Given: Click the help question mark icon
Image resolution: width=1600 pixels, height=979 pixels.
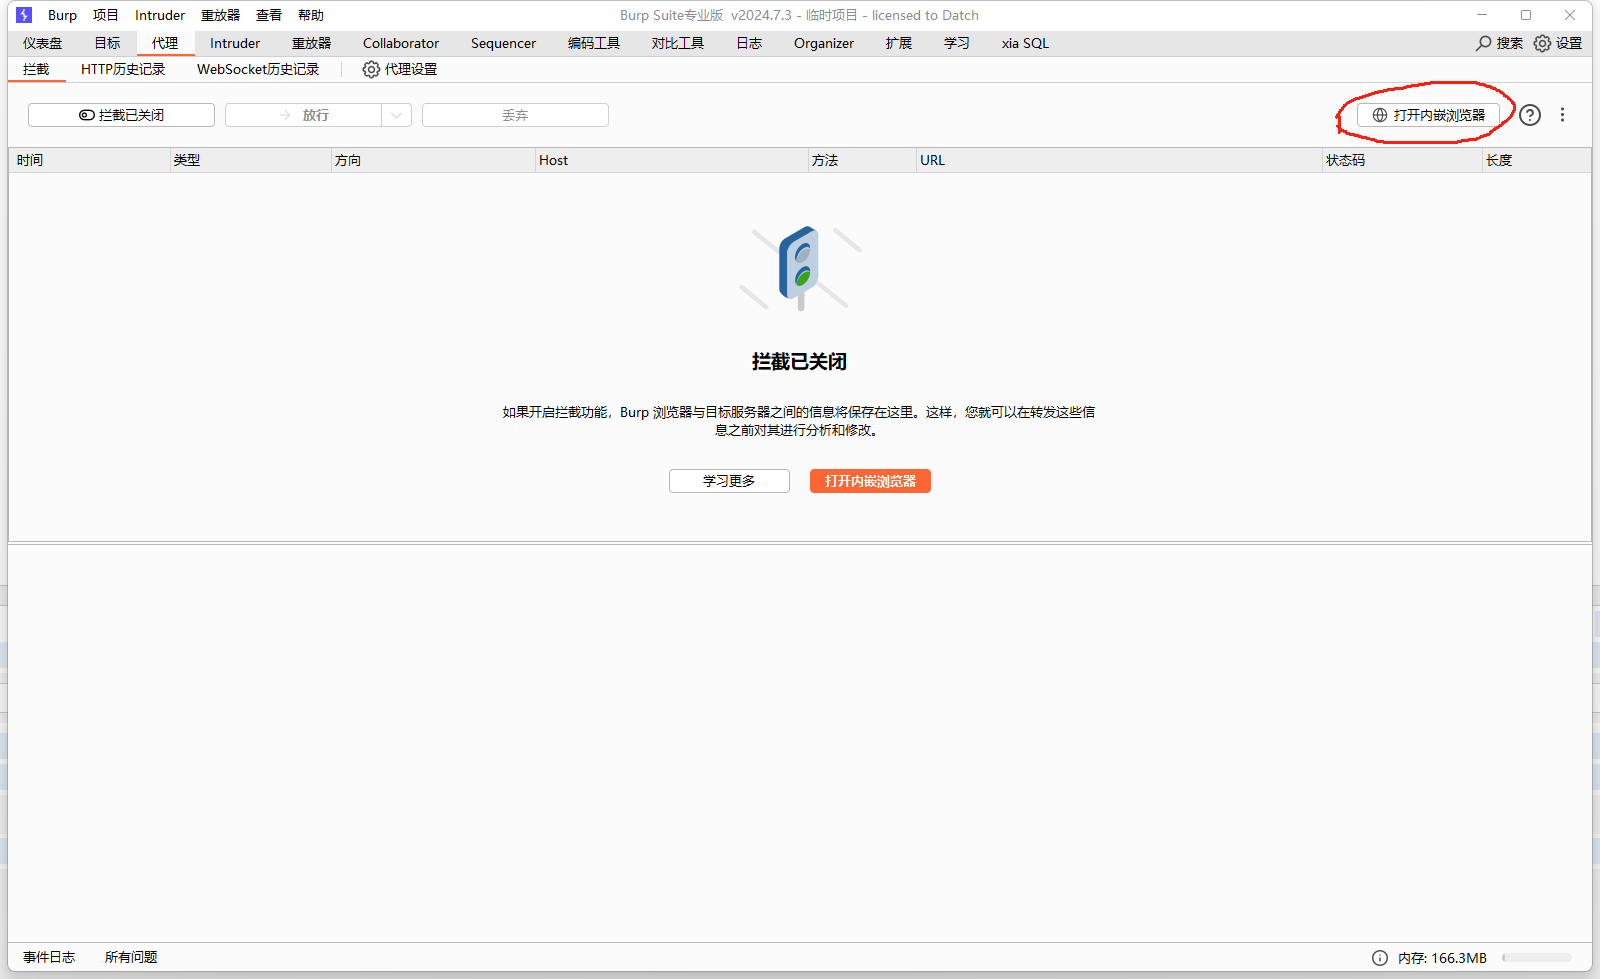Looking at the screenshot, I should pos(1530,115).
